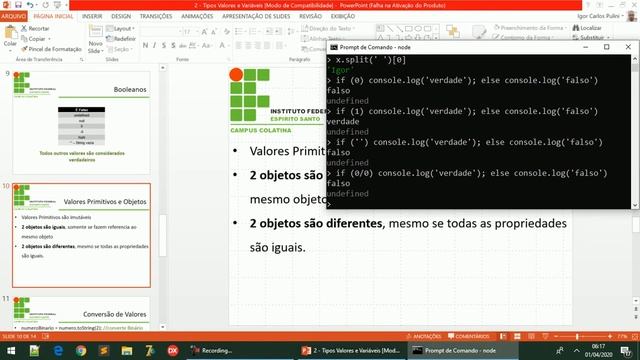This screenshot has height=360, width=640.
Task: Select the line shape in the shapes gallery
Action: (390, 29)
